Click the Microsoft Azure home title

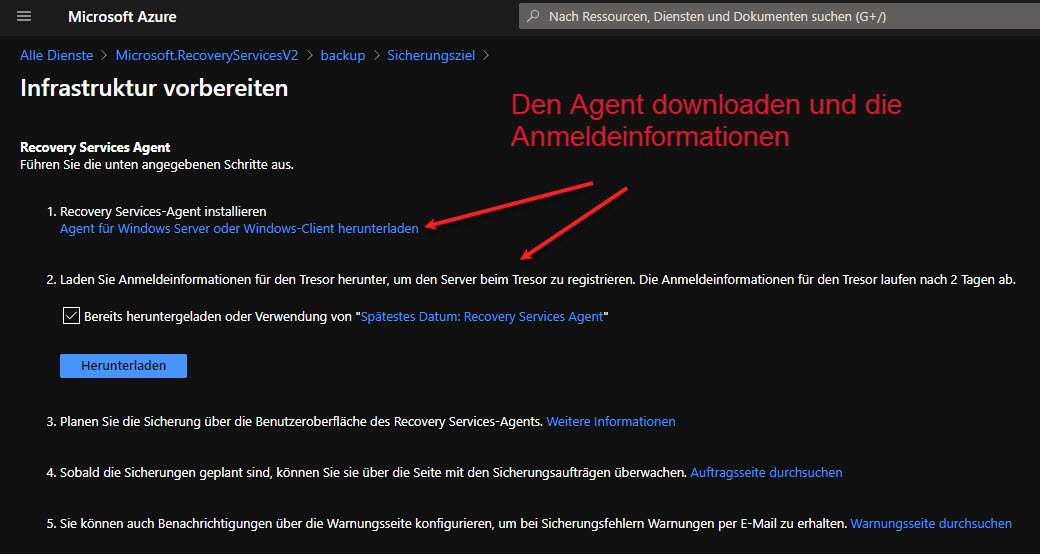122,17
